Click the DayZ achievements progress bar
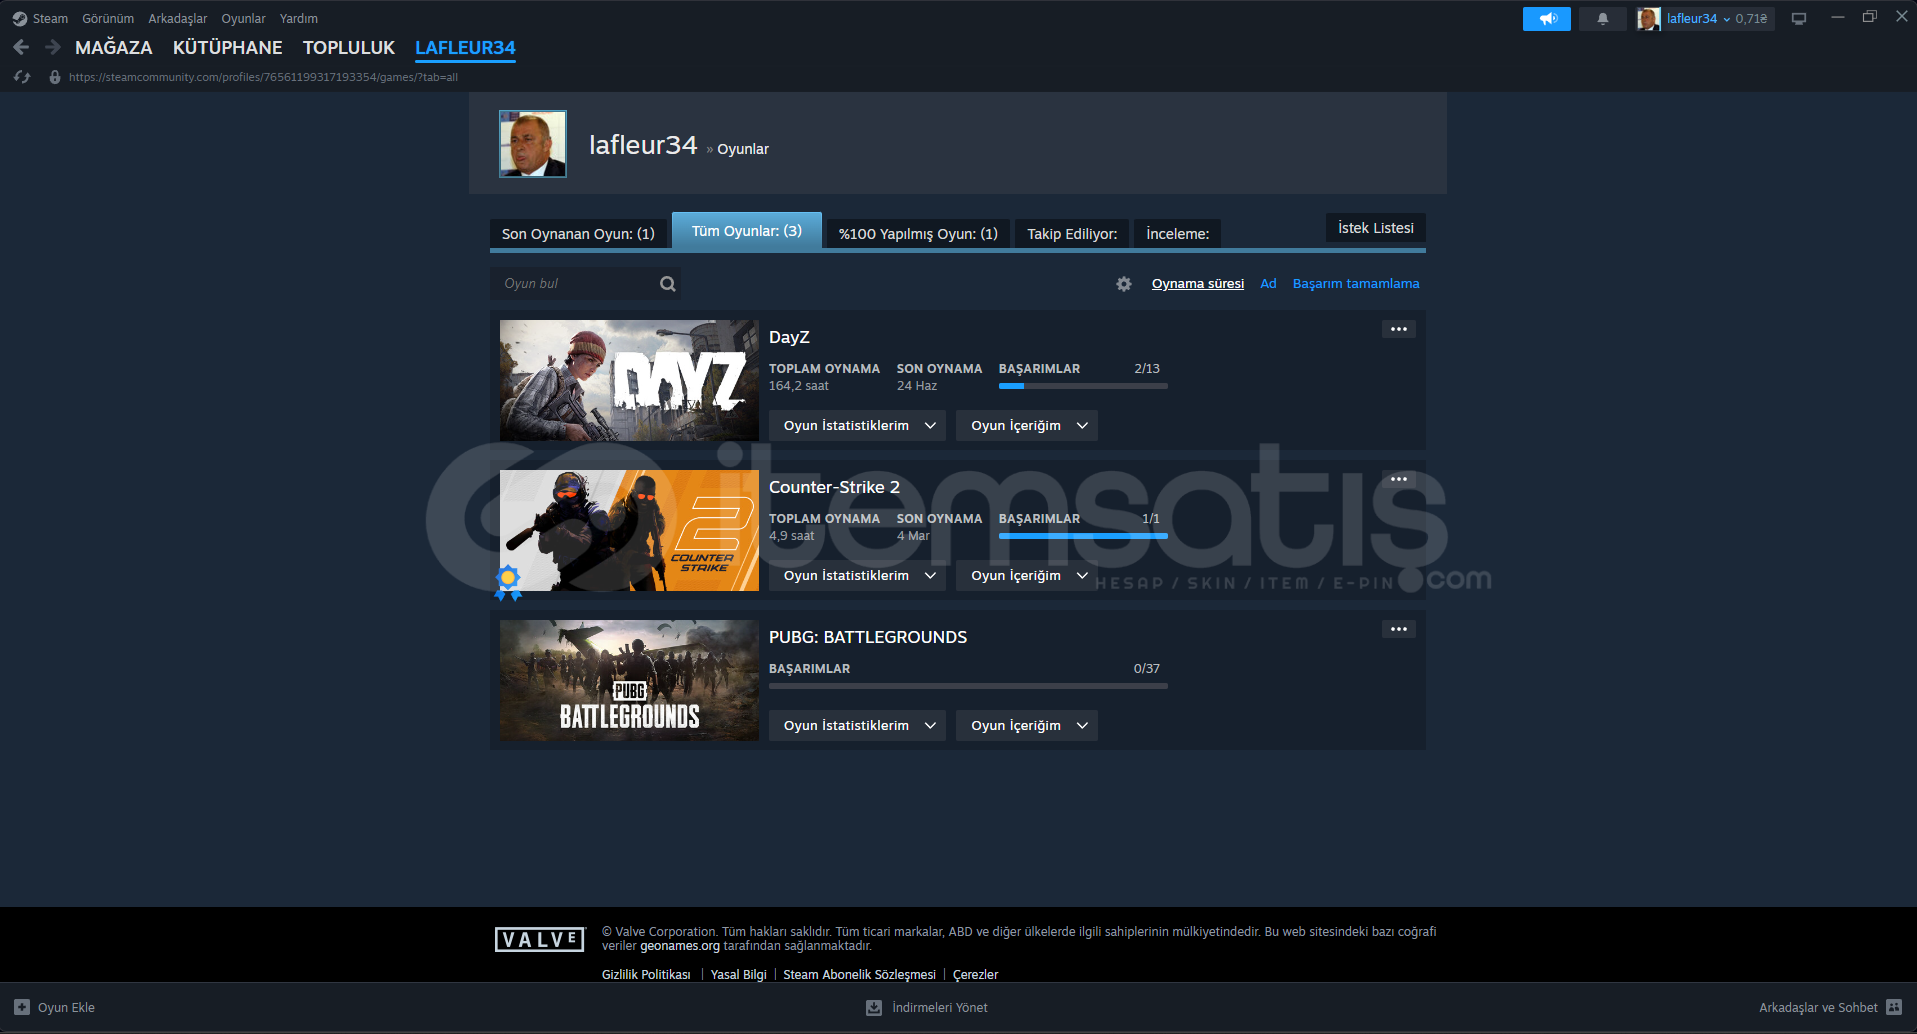This screenshot has width=1917, height=1034. [x=1083, y=386]
